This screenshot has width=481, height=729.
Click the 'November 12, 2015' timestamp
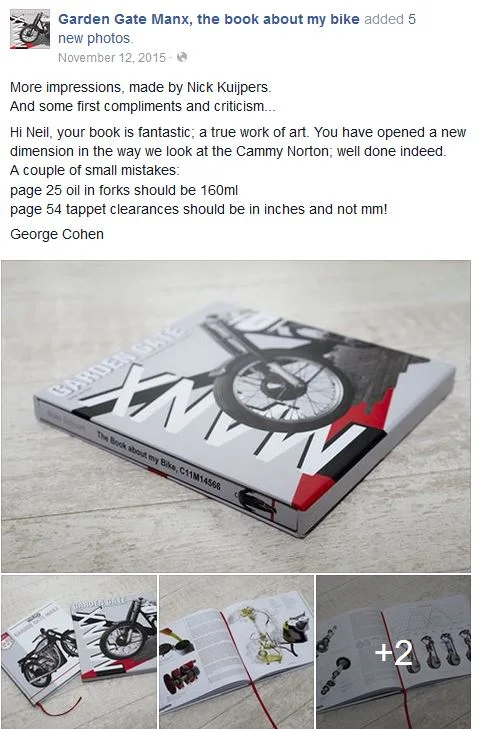click(x=112, y=58)
